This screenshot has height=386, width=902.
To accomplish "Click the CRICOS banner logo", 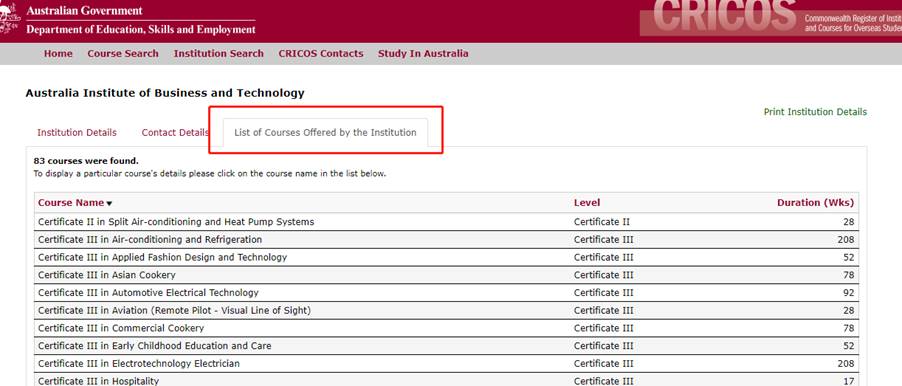I will (x=724, y=16).
